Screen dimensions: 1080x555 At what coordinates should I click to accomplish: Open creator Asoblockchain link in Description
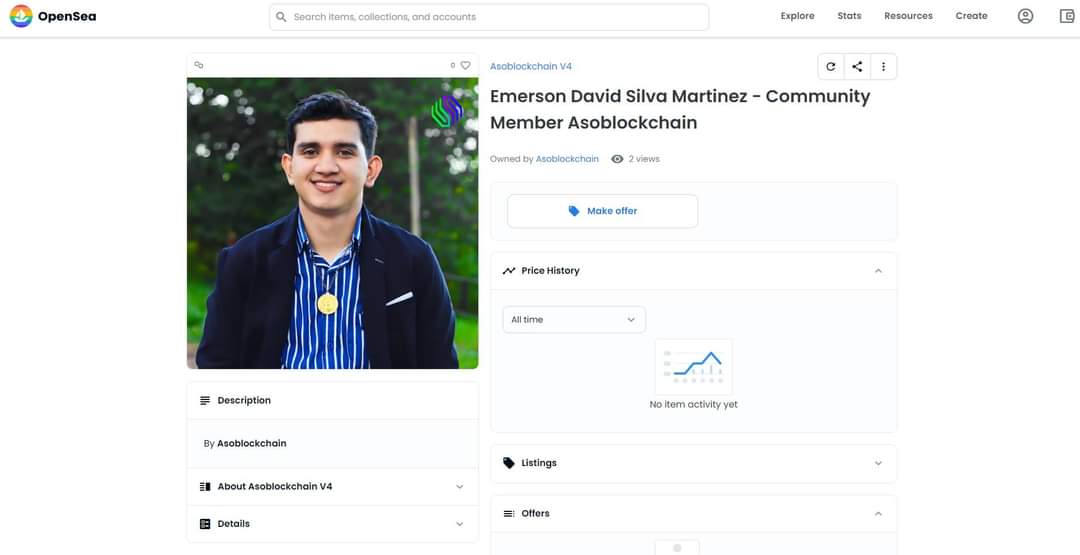pyautogui.click(x=251, y=443)
